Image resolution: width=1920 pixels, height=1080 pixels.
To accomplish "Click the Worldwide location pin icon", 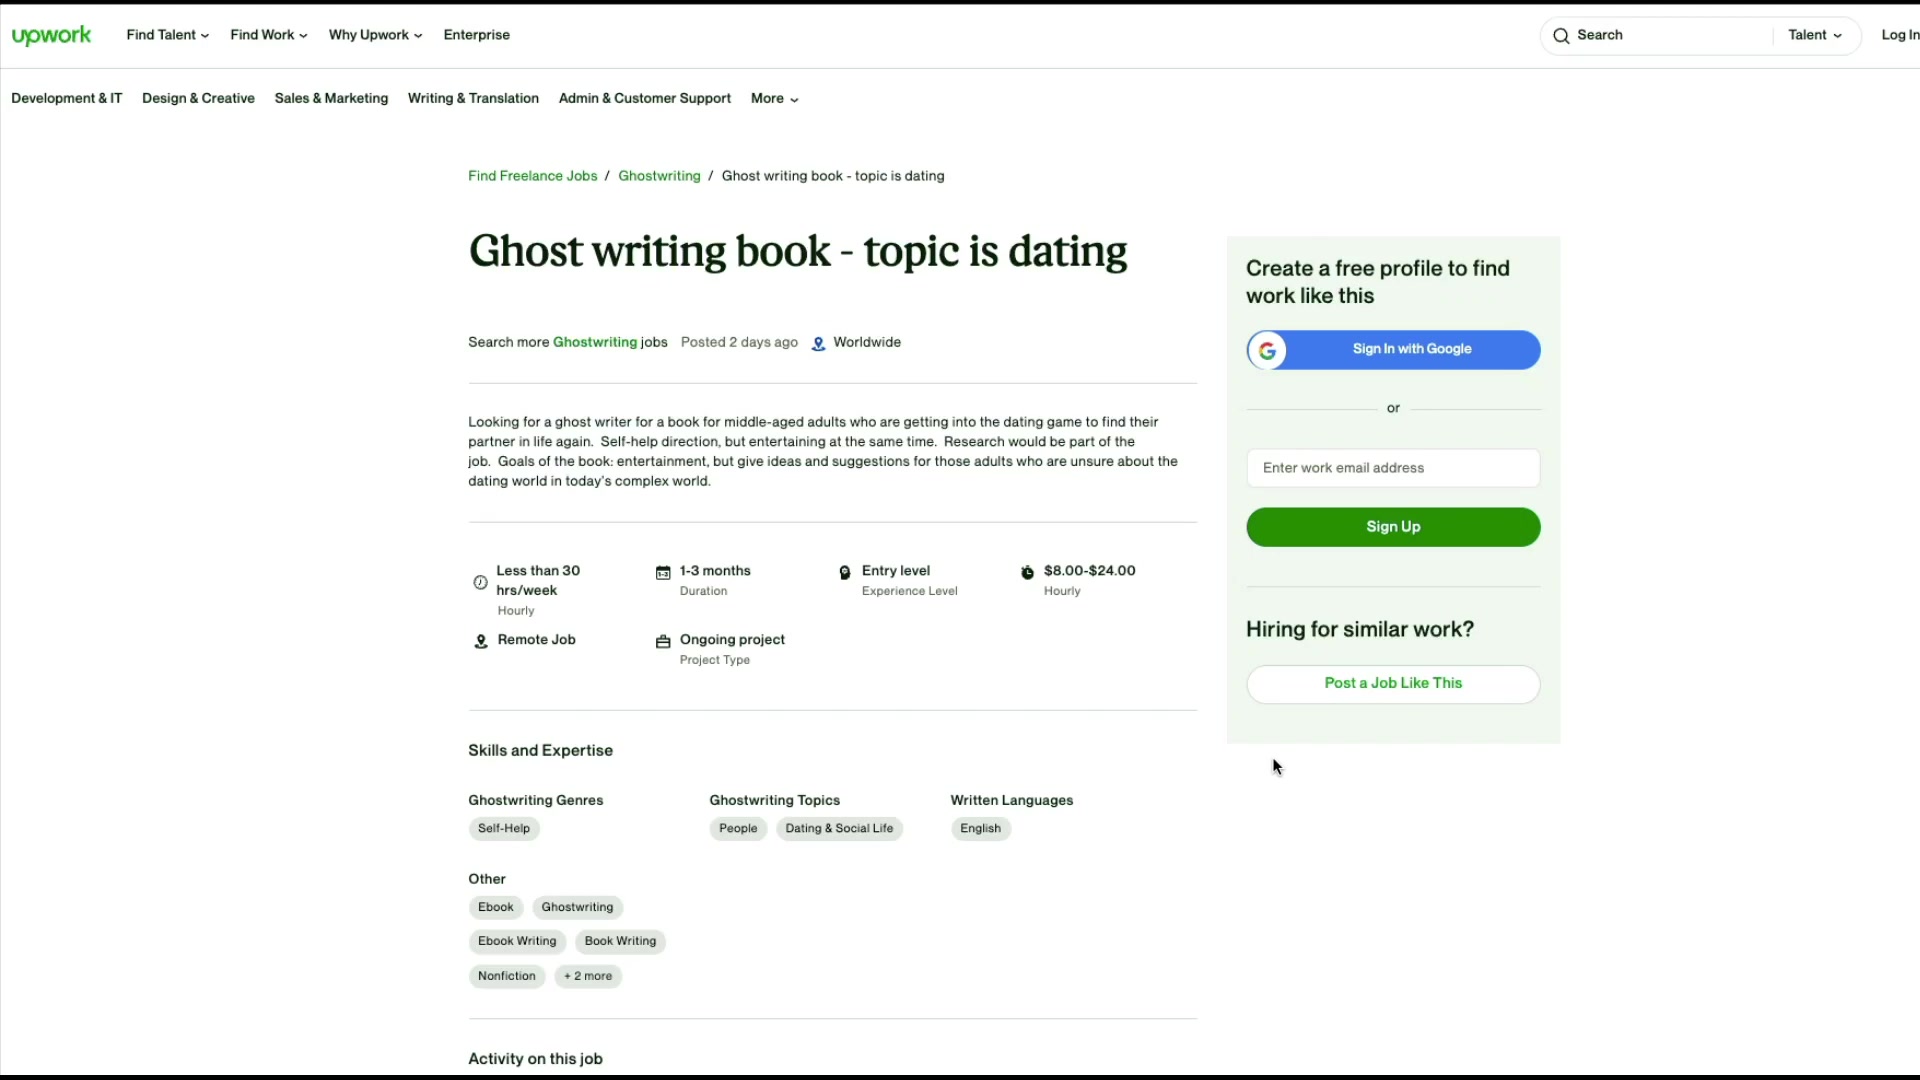I will pyautogui.click(x=818, y=343).
